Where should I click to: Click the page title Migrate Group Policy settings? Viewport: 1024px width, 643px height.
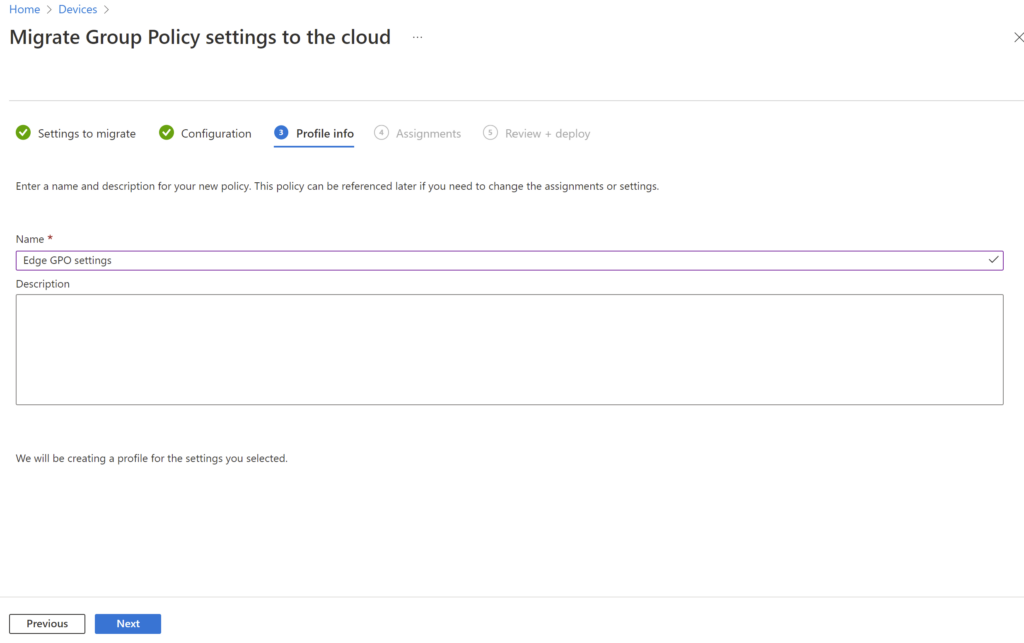coord(200,37)
